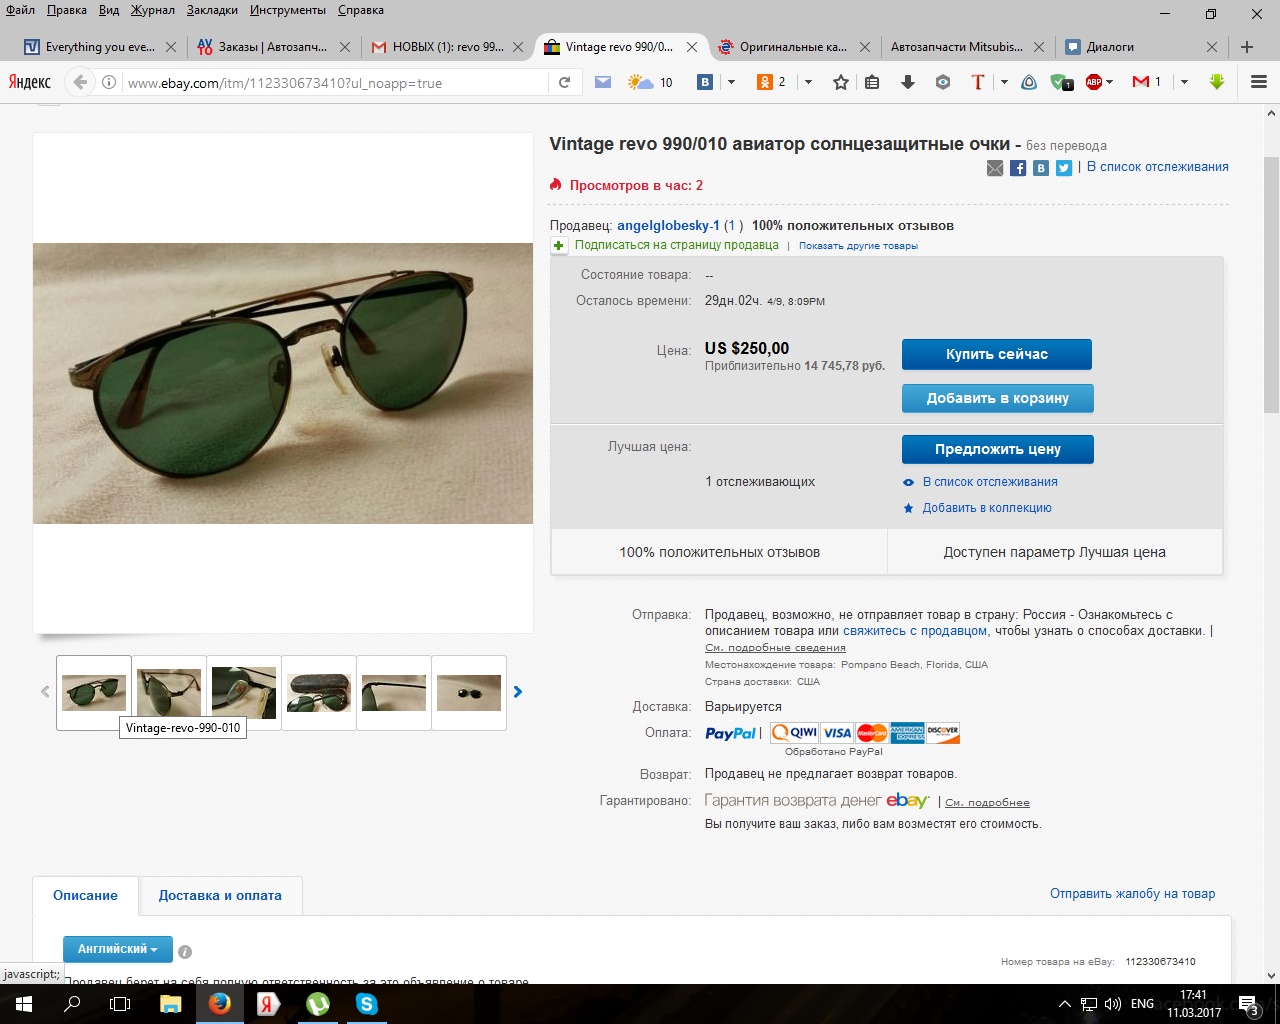This screenshot has height=1024, width=1280.
Task: Select the Описание tab
Action: click(85, 896)
